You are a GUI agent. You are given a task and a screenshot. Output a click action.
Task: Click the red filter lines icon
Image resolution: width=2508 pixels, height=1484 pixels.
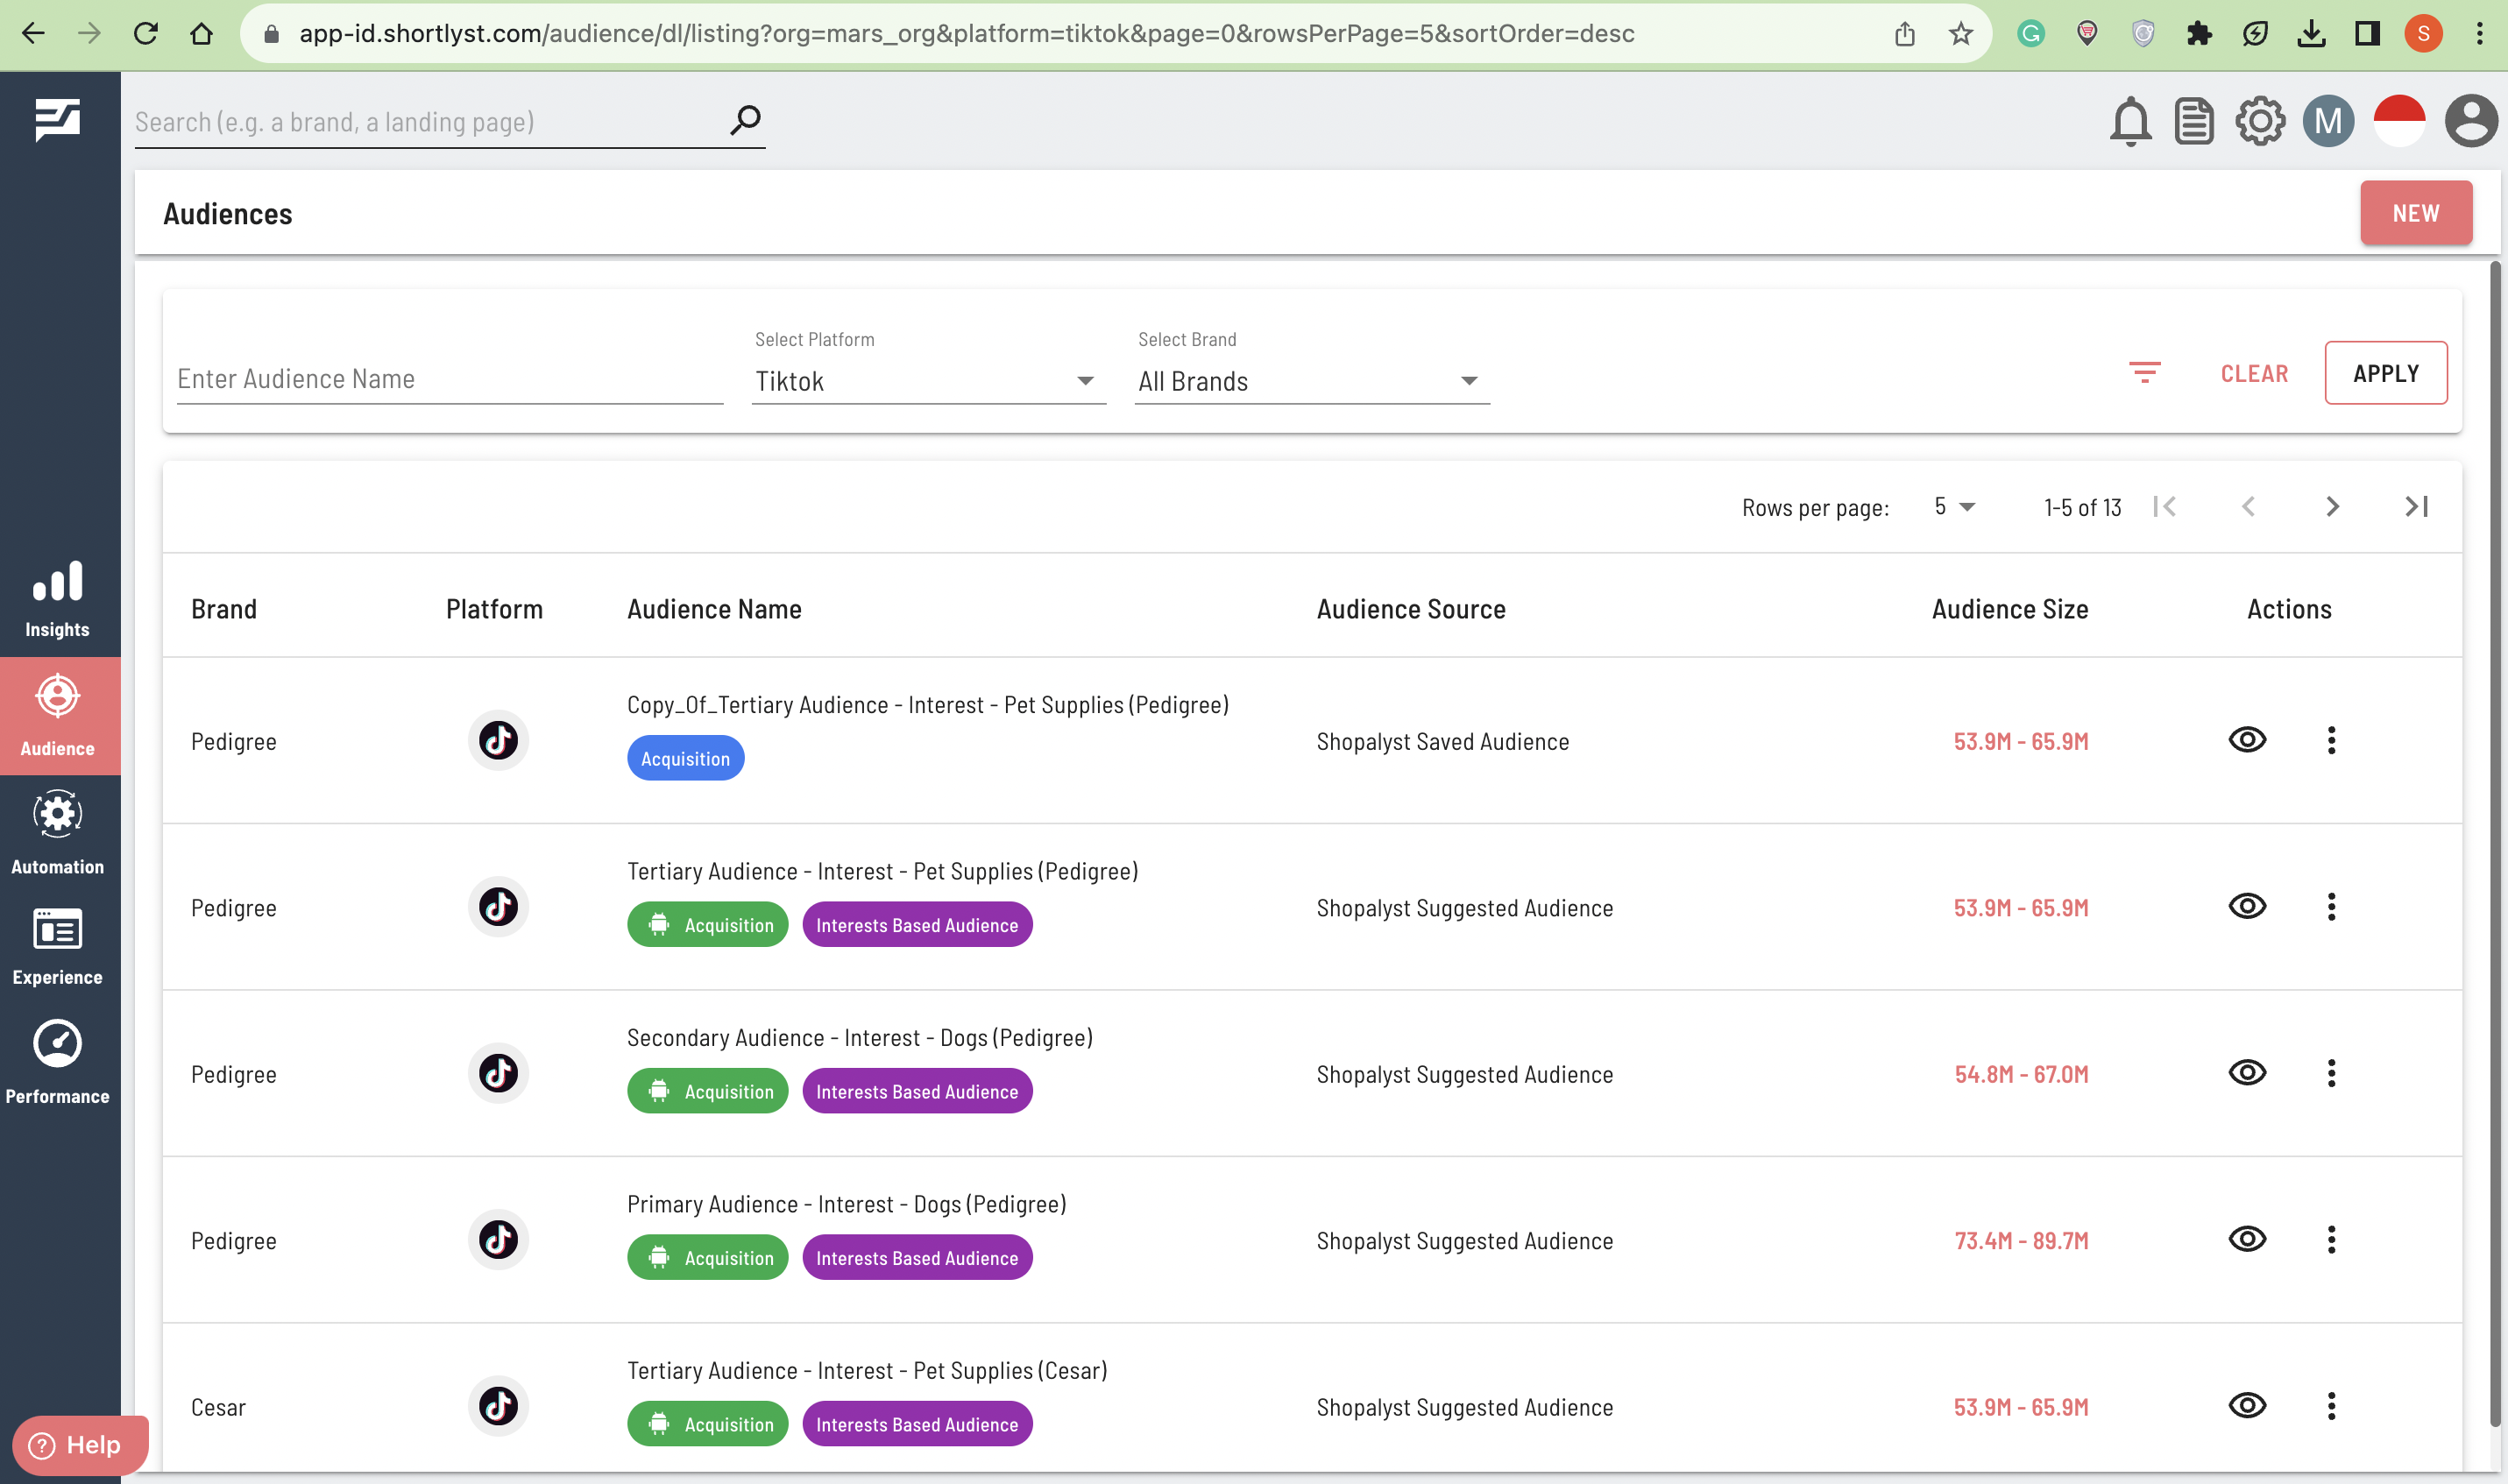(2144, 373)
